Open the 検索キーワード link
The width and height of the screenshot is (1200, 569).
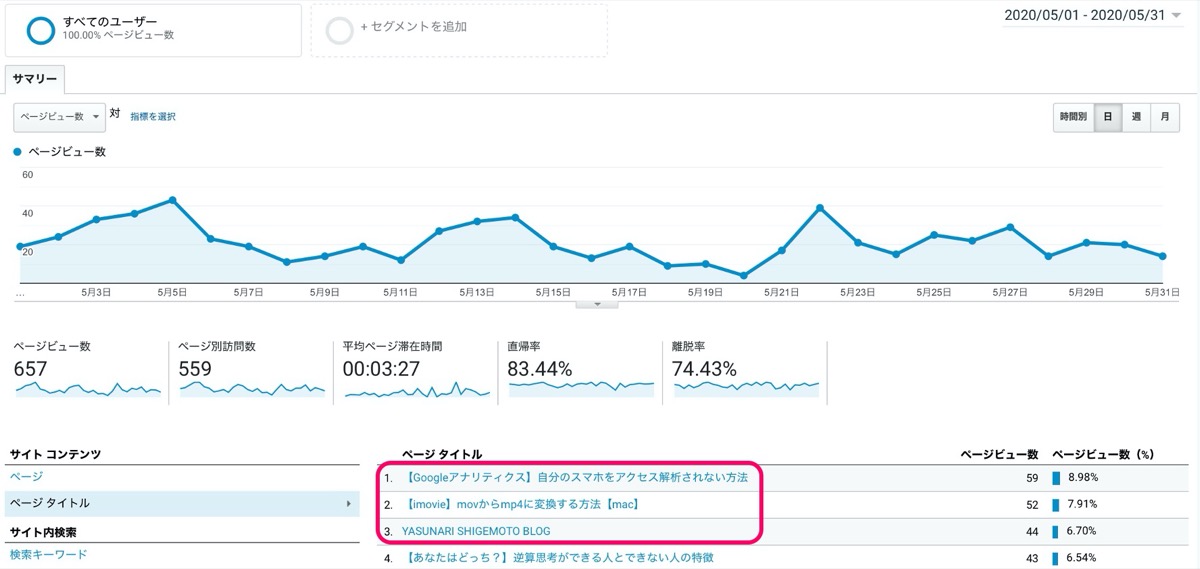coord(48,554)
